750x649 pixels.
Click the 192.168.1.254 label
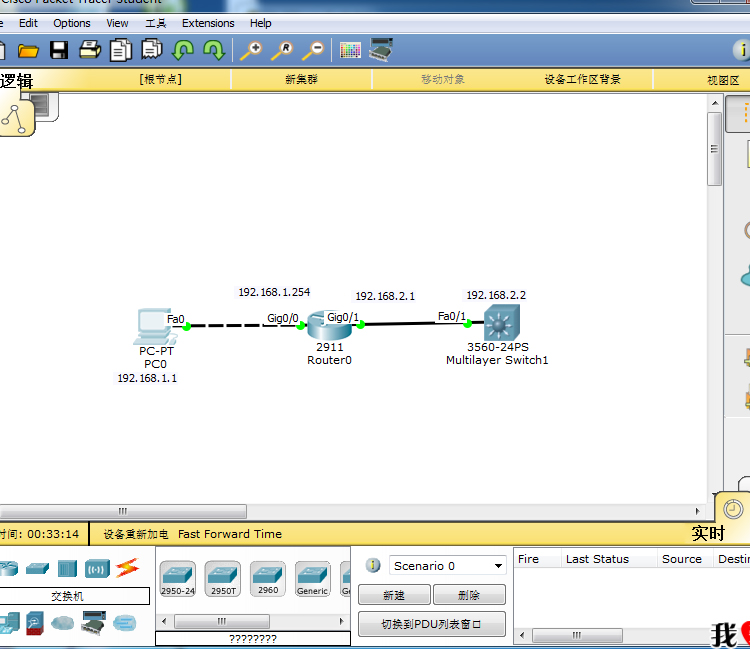click(274, 292)
